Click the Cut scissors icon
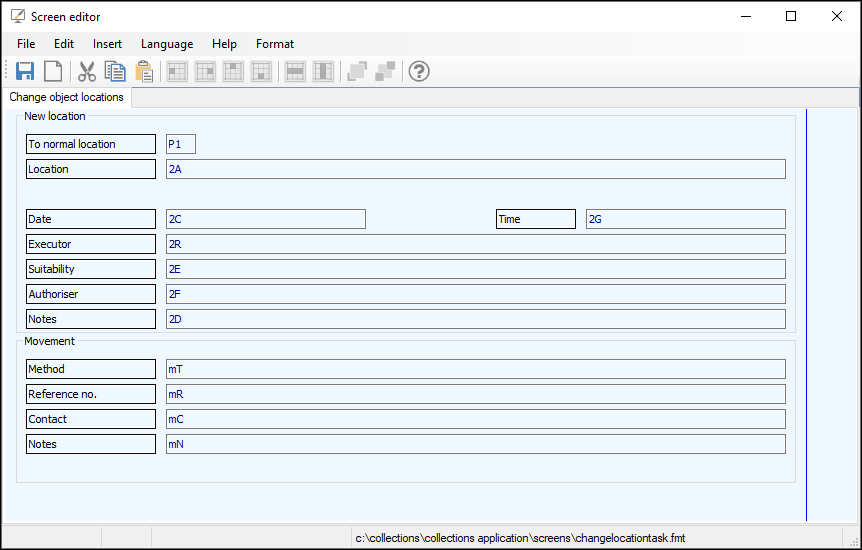Viewport: 862px width, 550px height. 87,72
